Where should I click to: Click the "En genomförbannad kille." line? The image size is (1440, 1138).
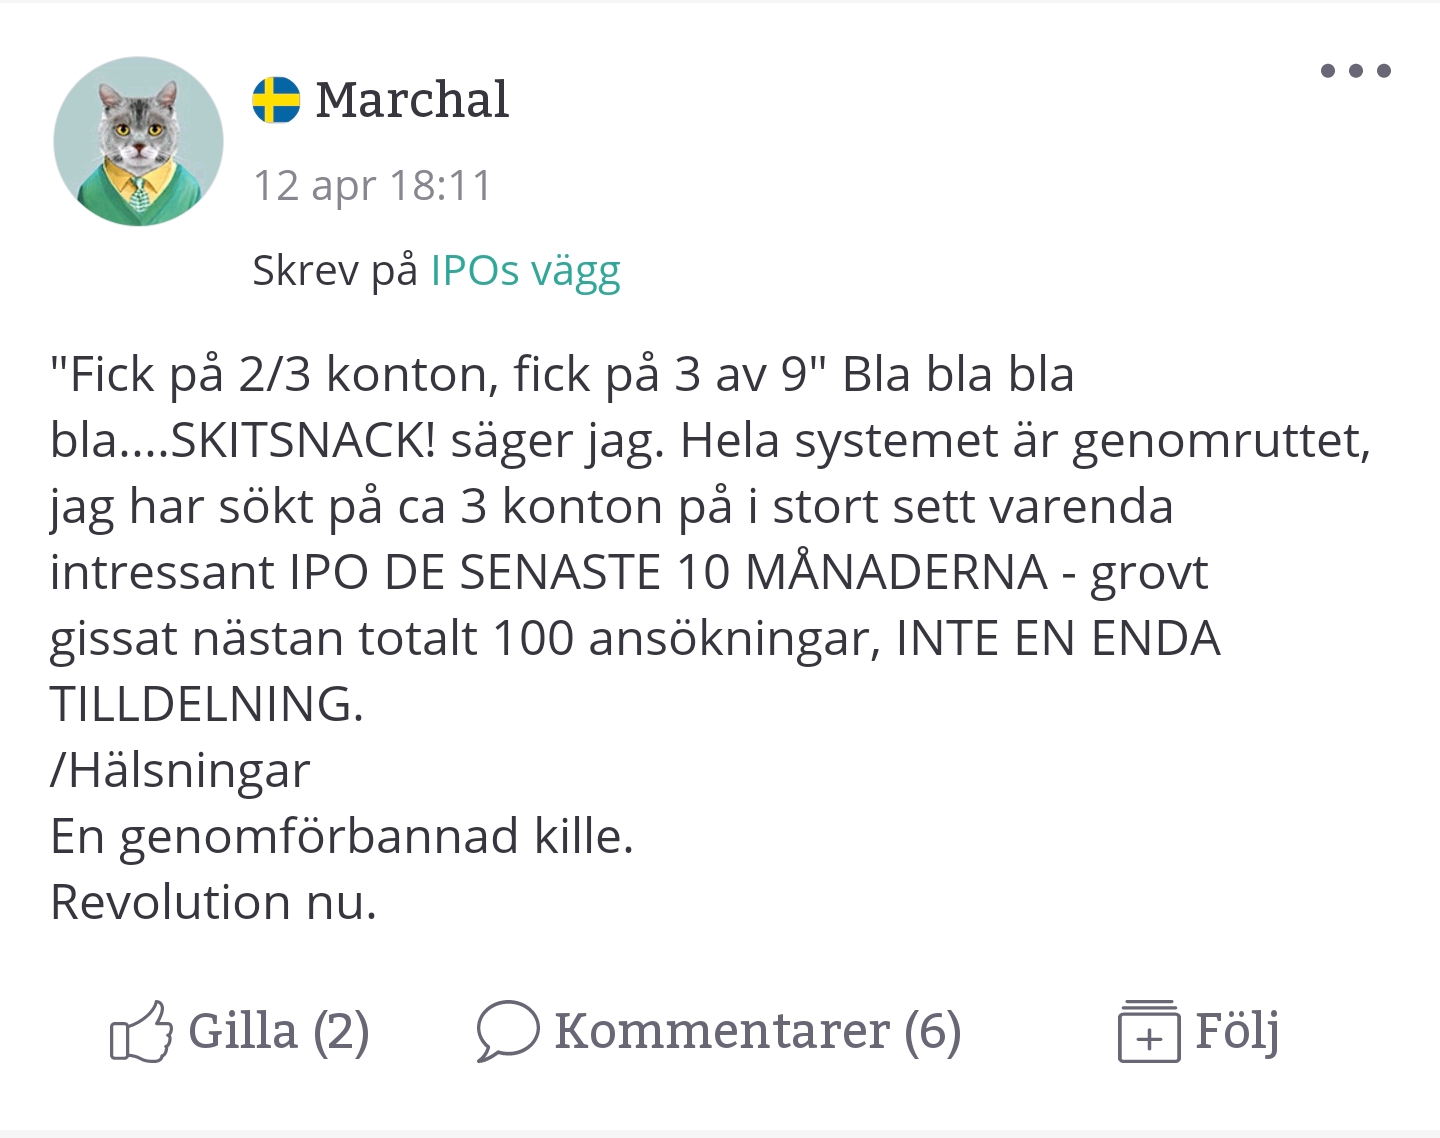coord(341,836)
